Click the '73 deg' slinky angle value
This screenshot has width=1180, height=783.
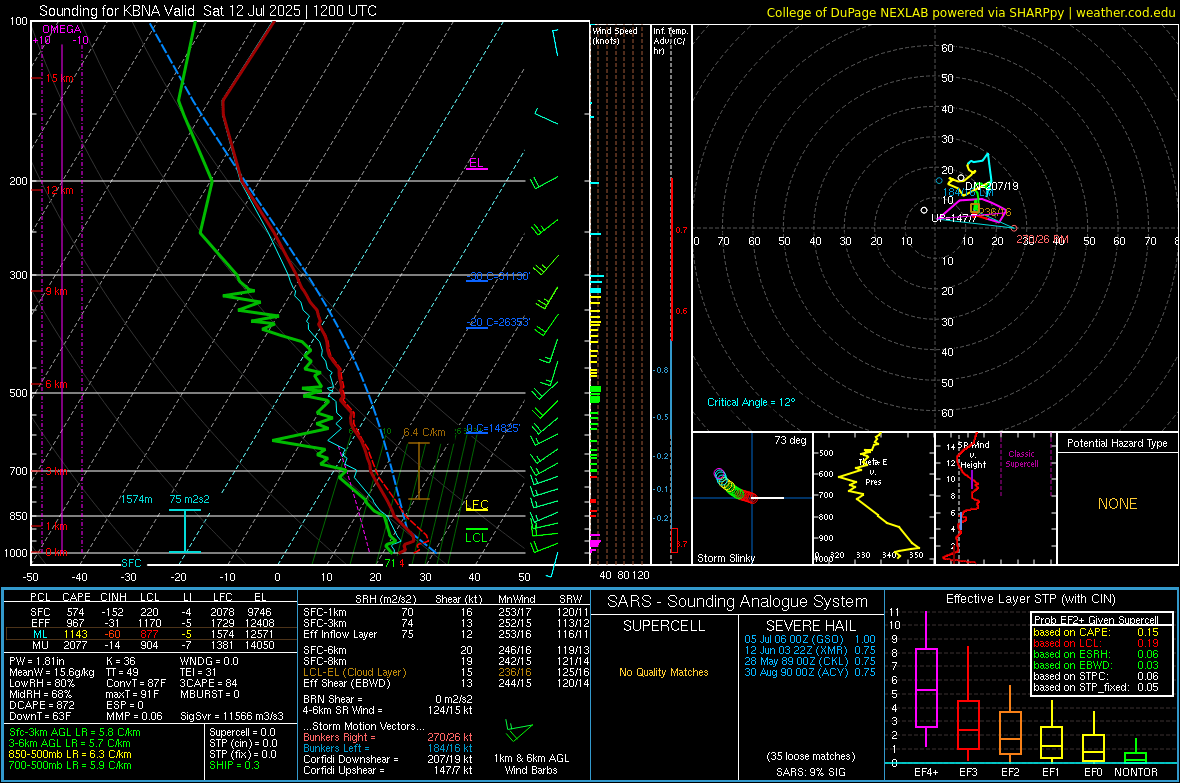(x=790, y=440)
